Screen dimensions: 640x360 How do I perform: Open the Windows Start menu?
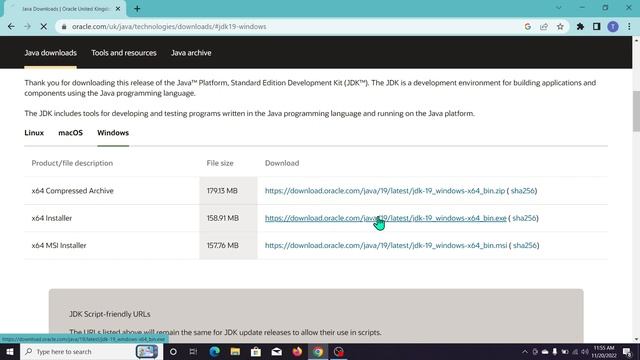pyautogui.click(x=10, y=351)
